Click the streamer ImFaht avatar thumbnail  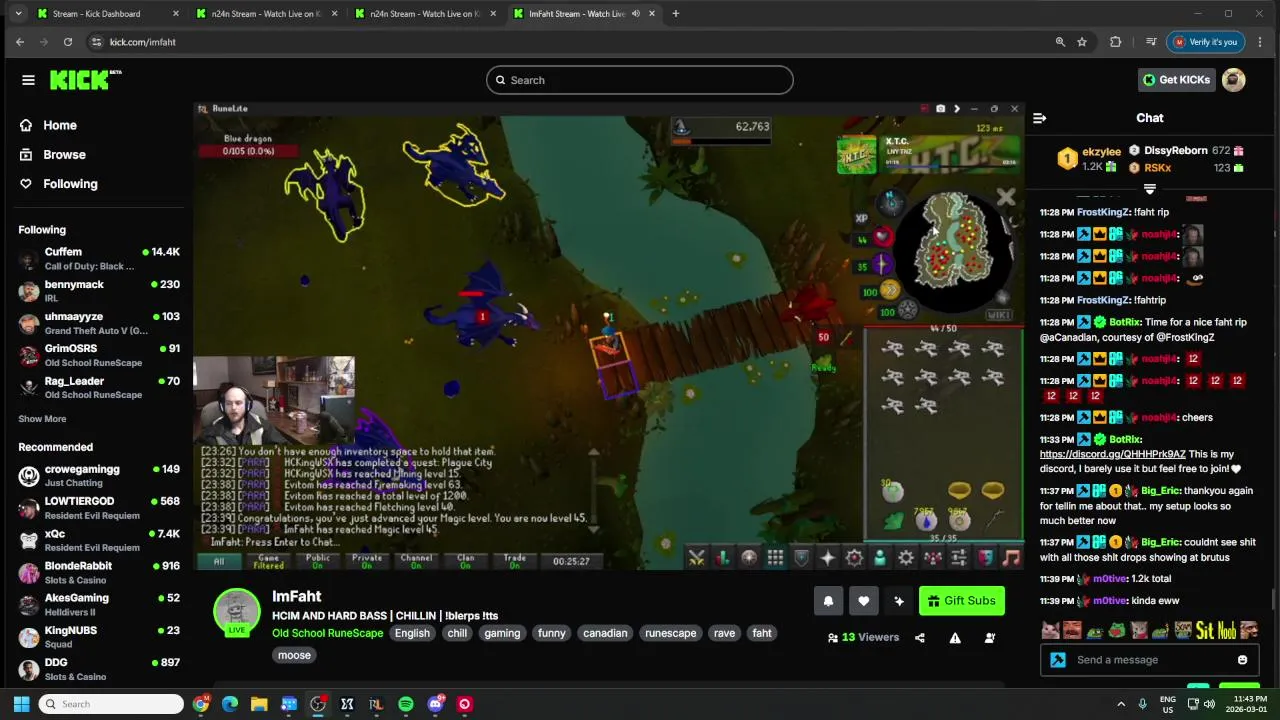(237, 612)
